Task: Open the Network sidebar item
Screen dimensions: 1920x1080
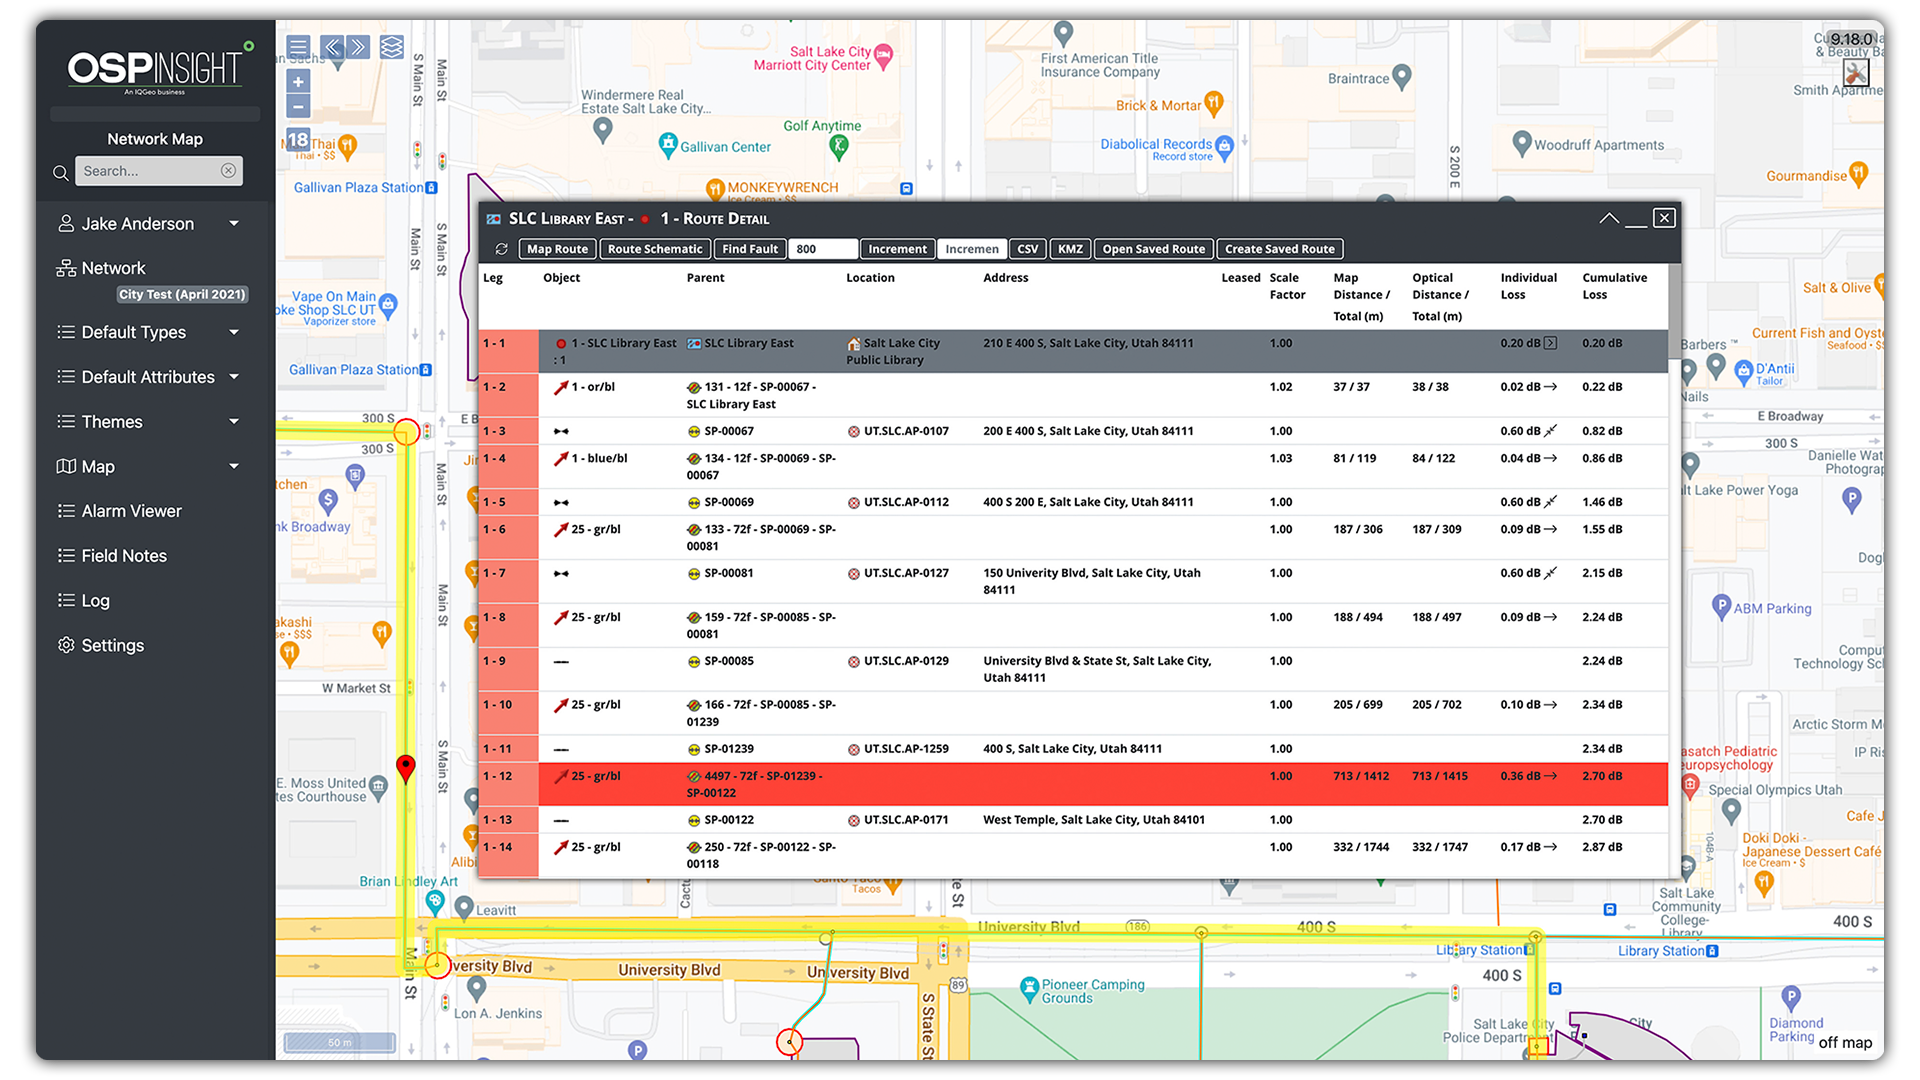Action: 101,268
